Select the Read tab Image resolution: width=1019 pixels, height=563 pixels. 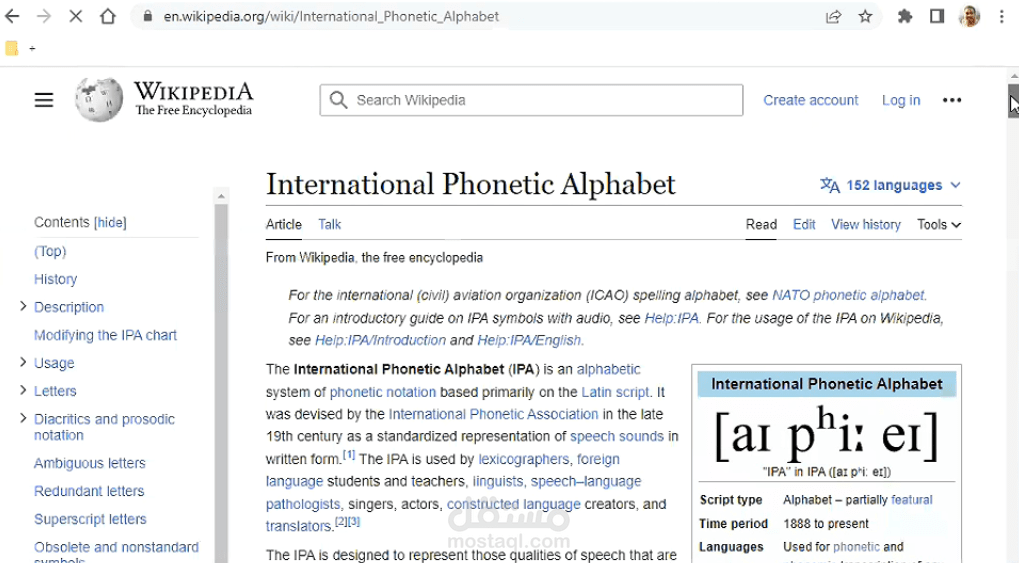(x=761, y=224)
